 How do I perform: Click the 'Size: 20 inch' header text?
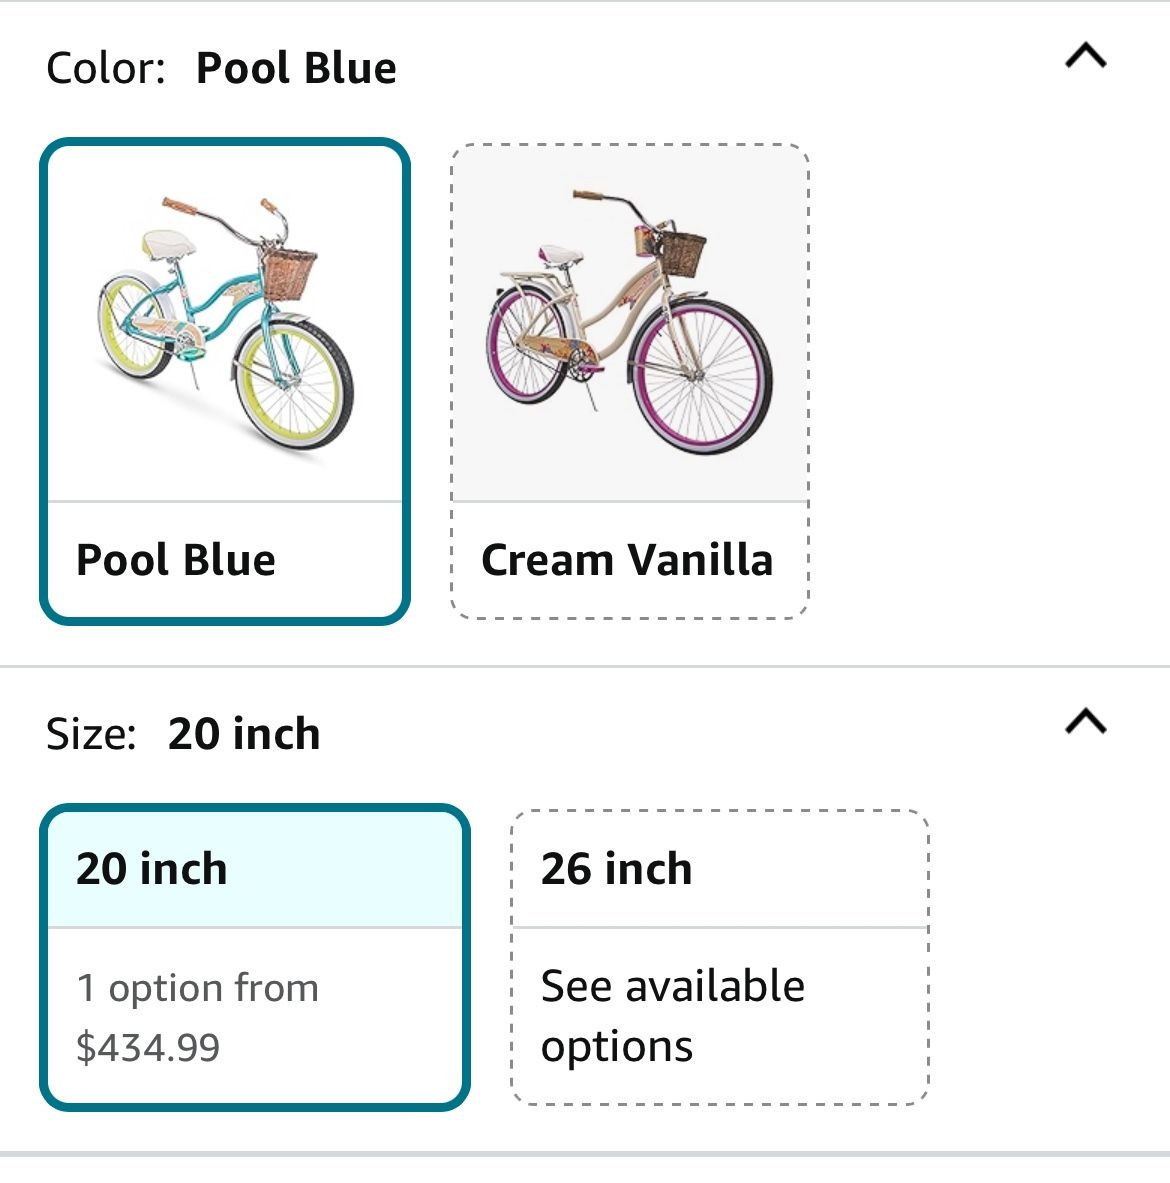coord(183,734)
